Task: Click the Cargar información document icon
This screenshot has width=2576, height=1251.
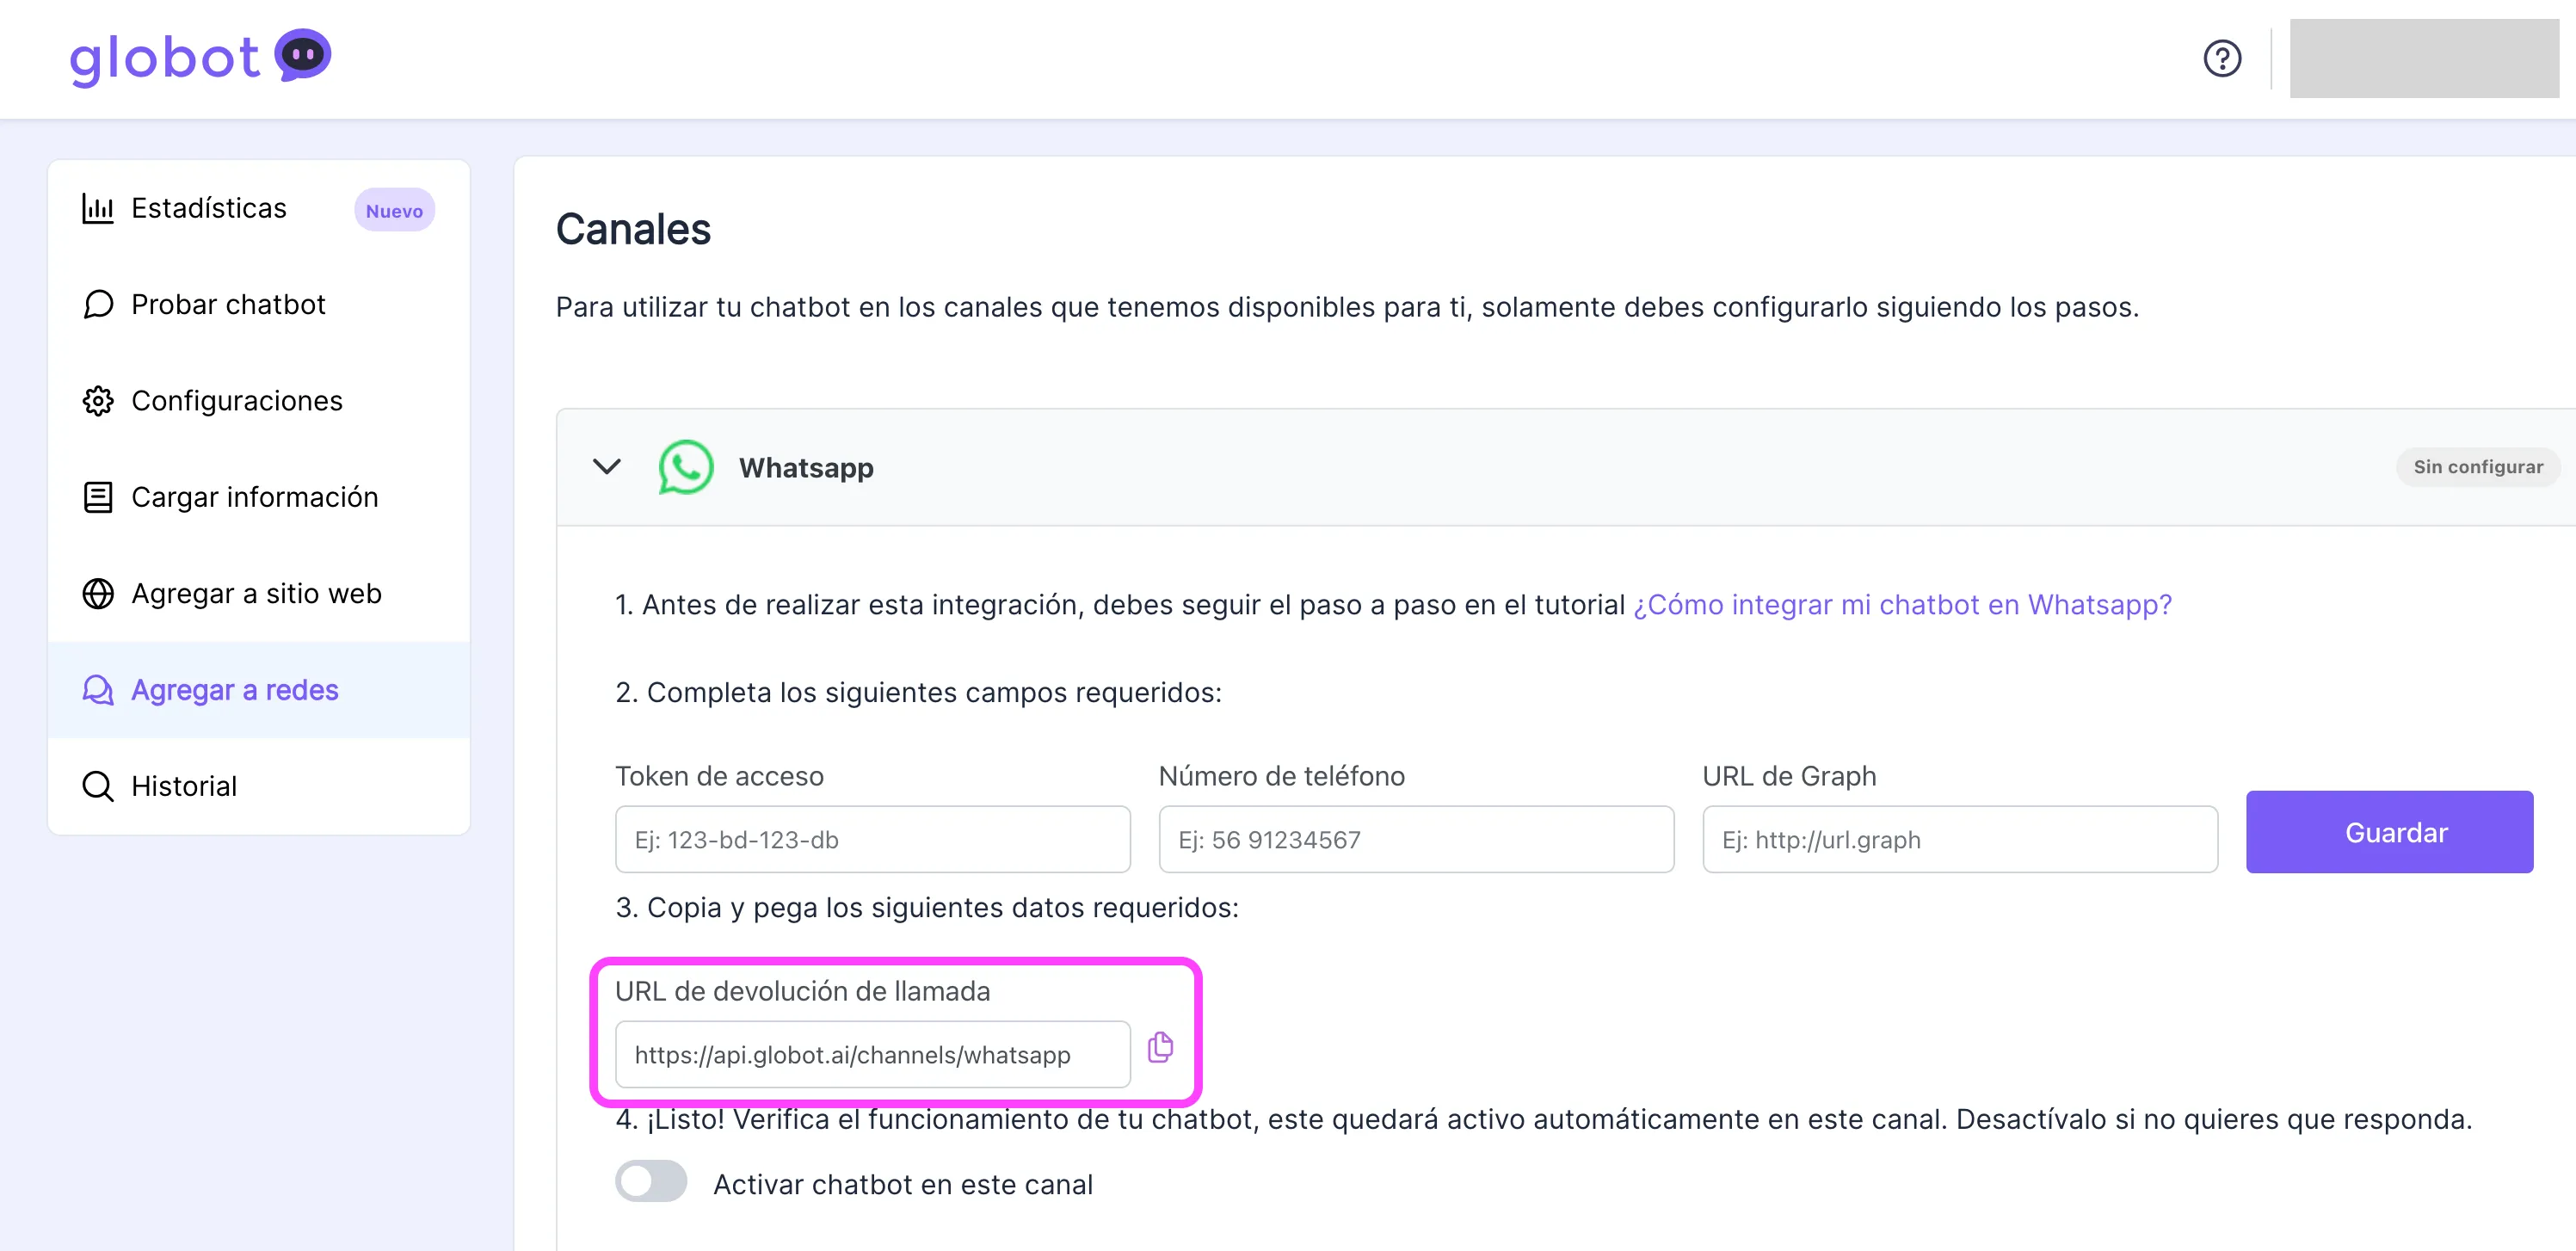Action: [x=97, y=496]
